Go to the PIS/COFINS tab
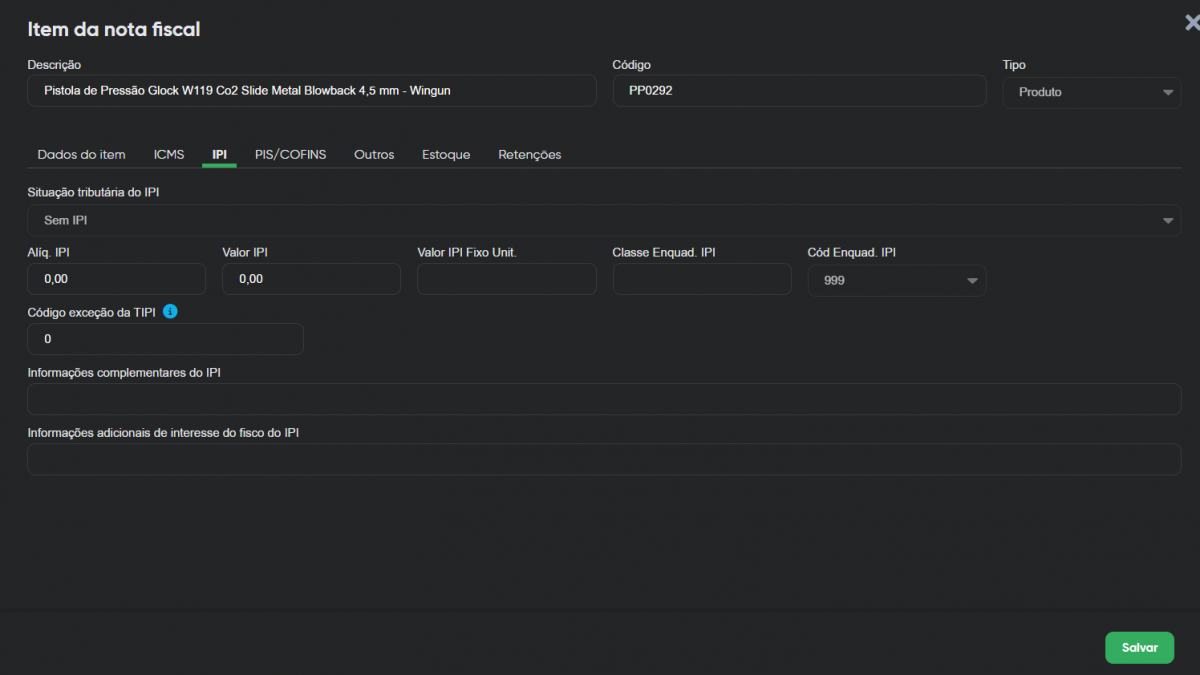 [290, 155]
